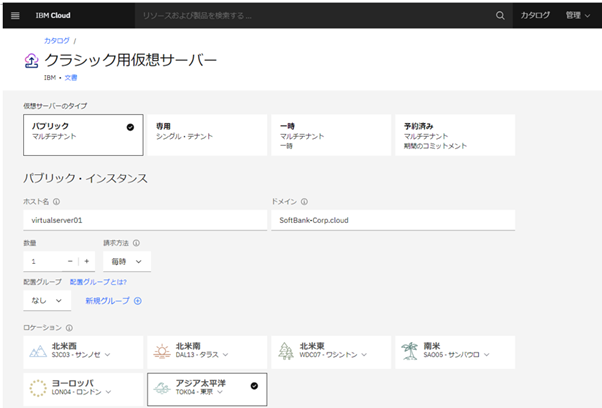Click the search magnifier icon
Screen dimensions: 602x408
(500, 16)
